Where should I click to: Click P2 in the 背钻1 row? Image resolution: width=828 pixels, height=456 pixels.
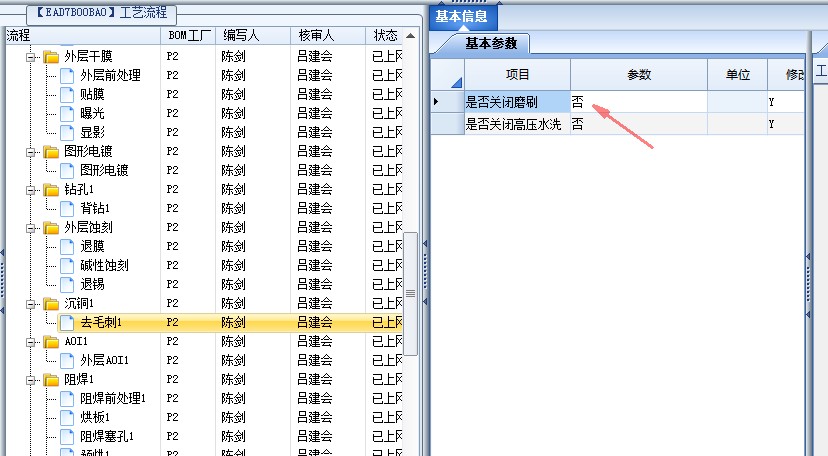(172, 208)
